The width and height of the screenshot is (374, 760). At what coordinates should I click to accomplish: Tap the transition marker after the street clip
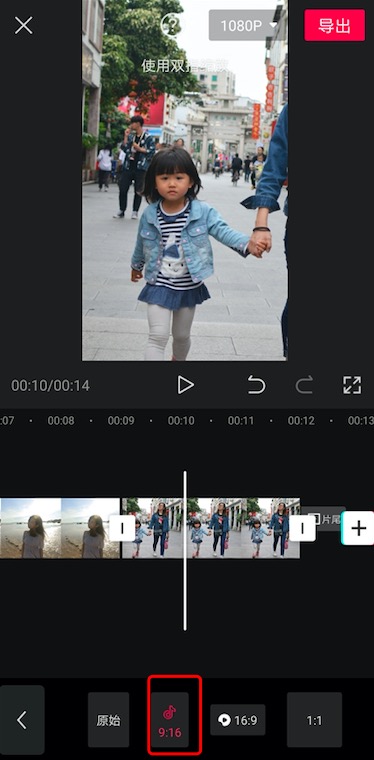[x=302, y=528]
